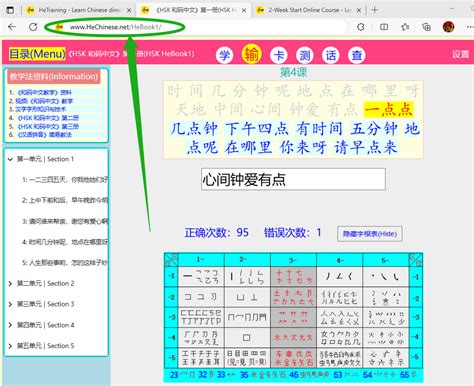
Task: Click column header 4- of stroke table
Action: coord(339,259)
